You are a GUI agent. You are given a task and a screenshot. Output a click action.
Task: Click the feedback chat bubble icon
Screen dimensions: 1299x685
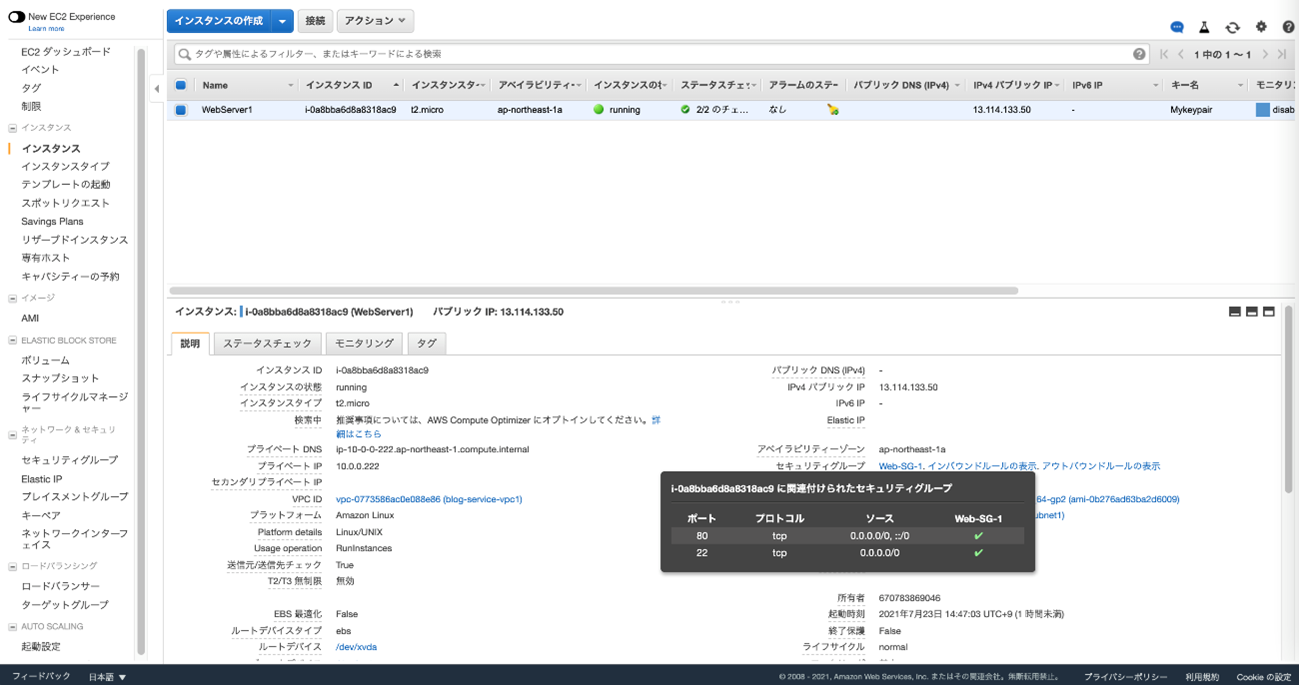[1176, 27]
